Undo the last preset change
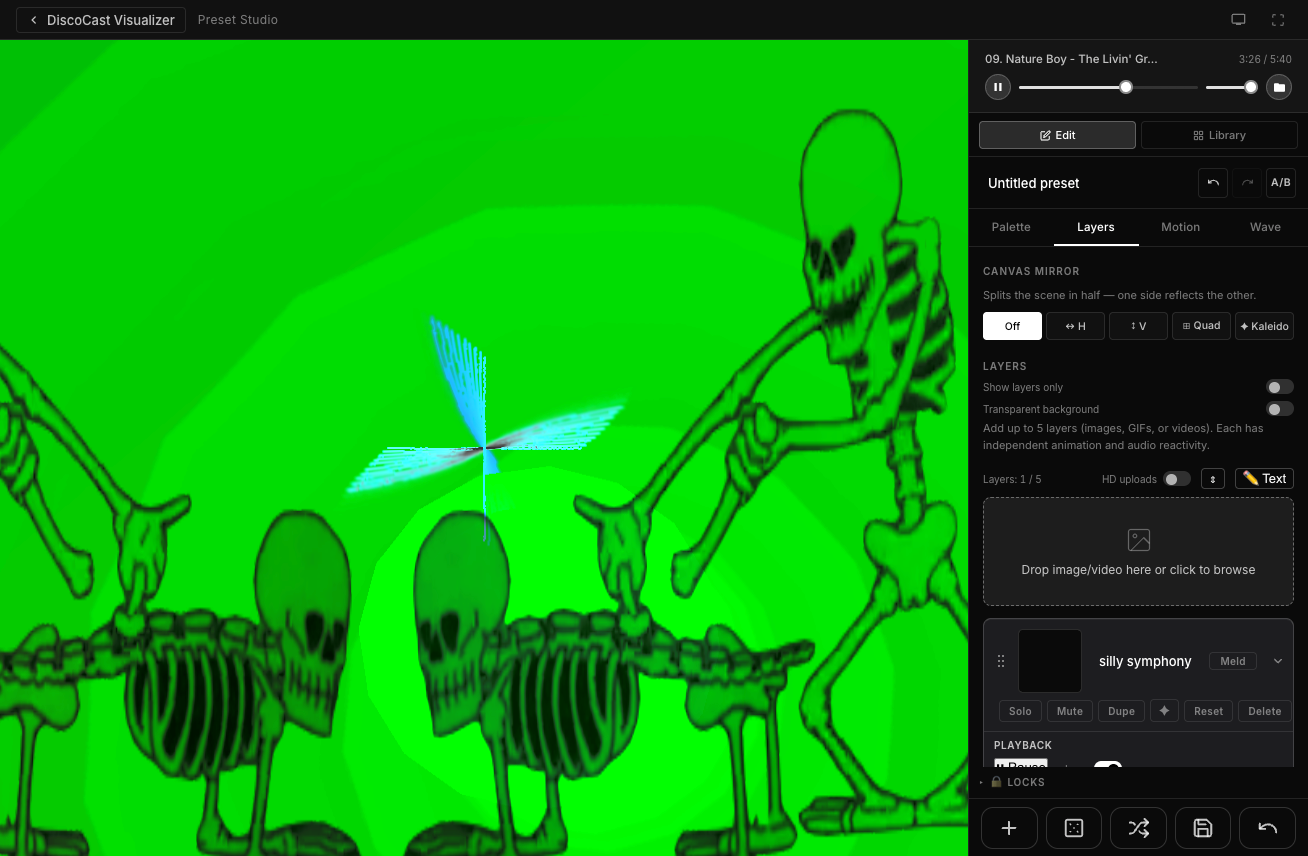 [x=1213, y=183]
